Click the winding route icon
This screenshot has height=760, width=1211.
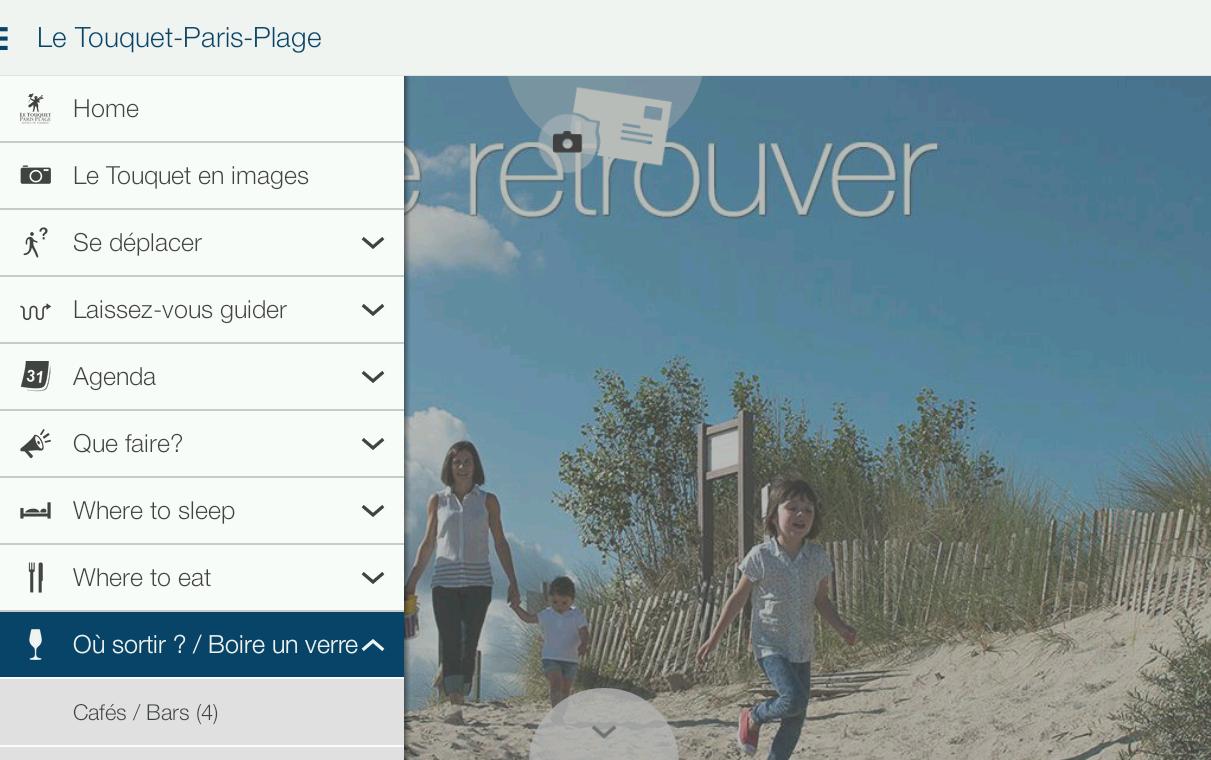point(35,311)
